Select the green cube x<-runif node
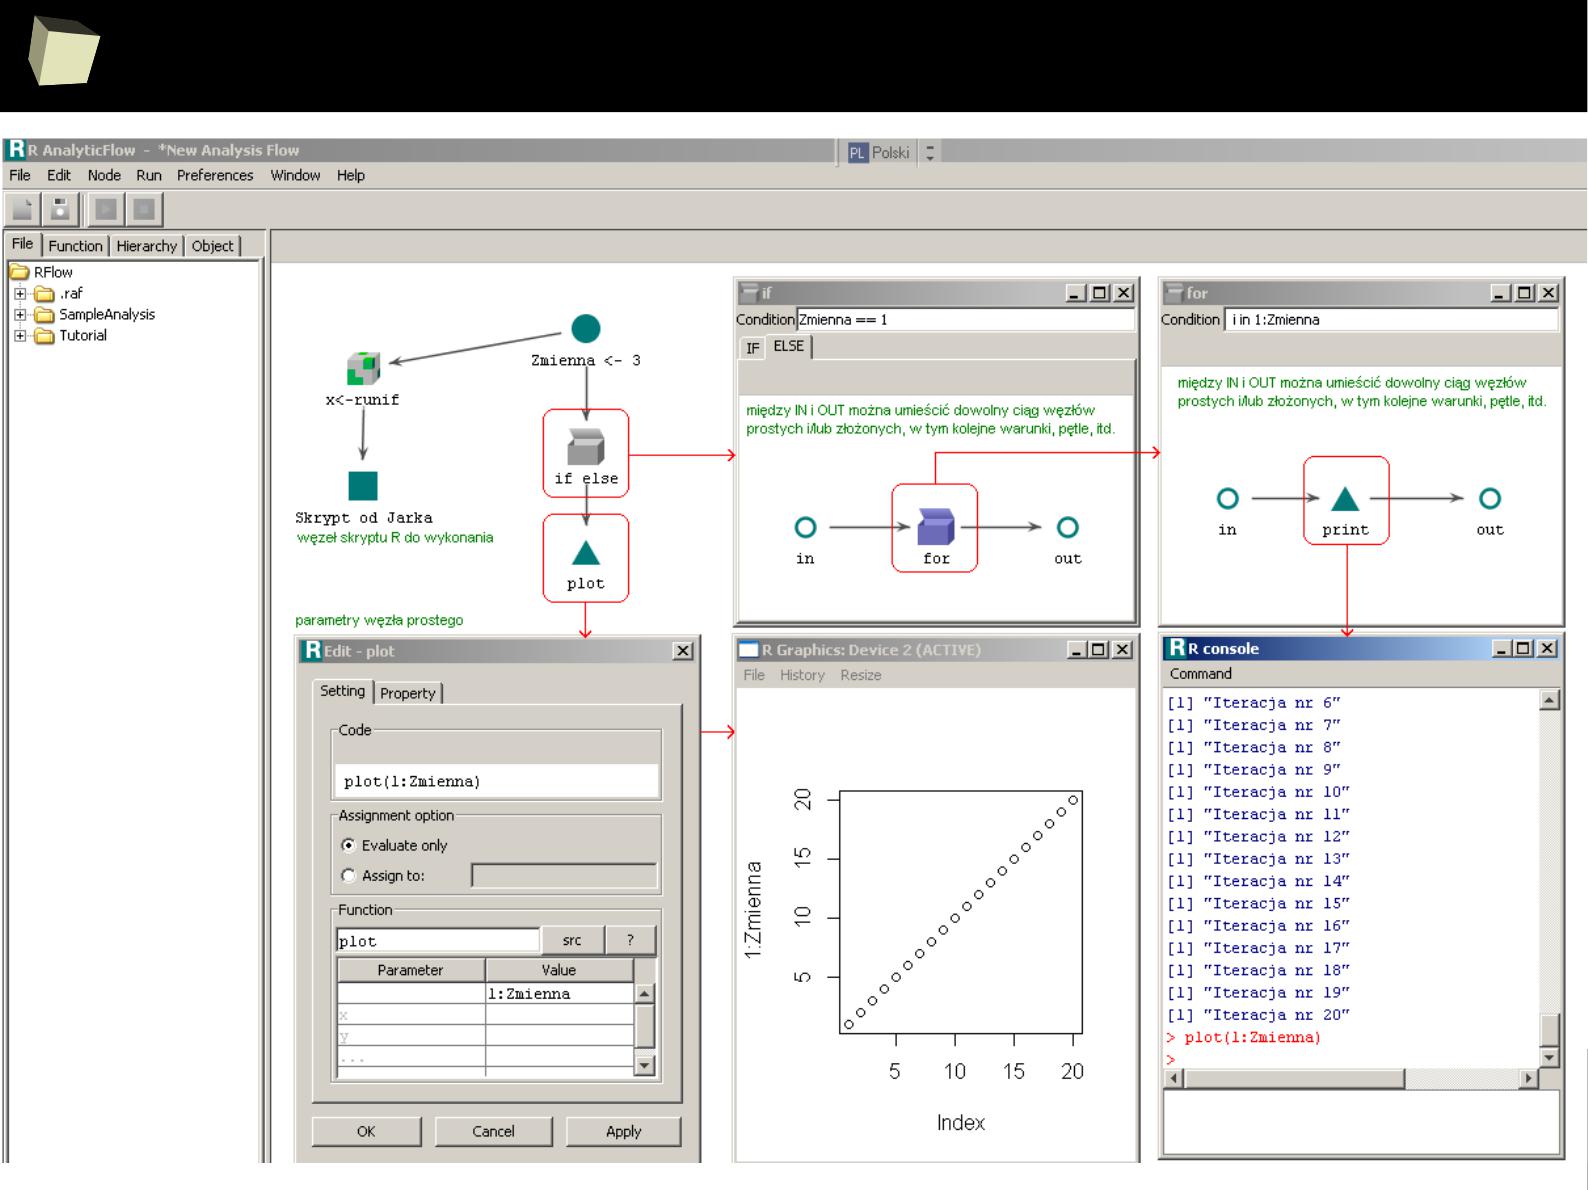Image resolution: width=1588 pixels, height=1190 pixels. tap(363, 368)
